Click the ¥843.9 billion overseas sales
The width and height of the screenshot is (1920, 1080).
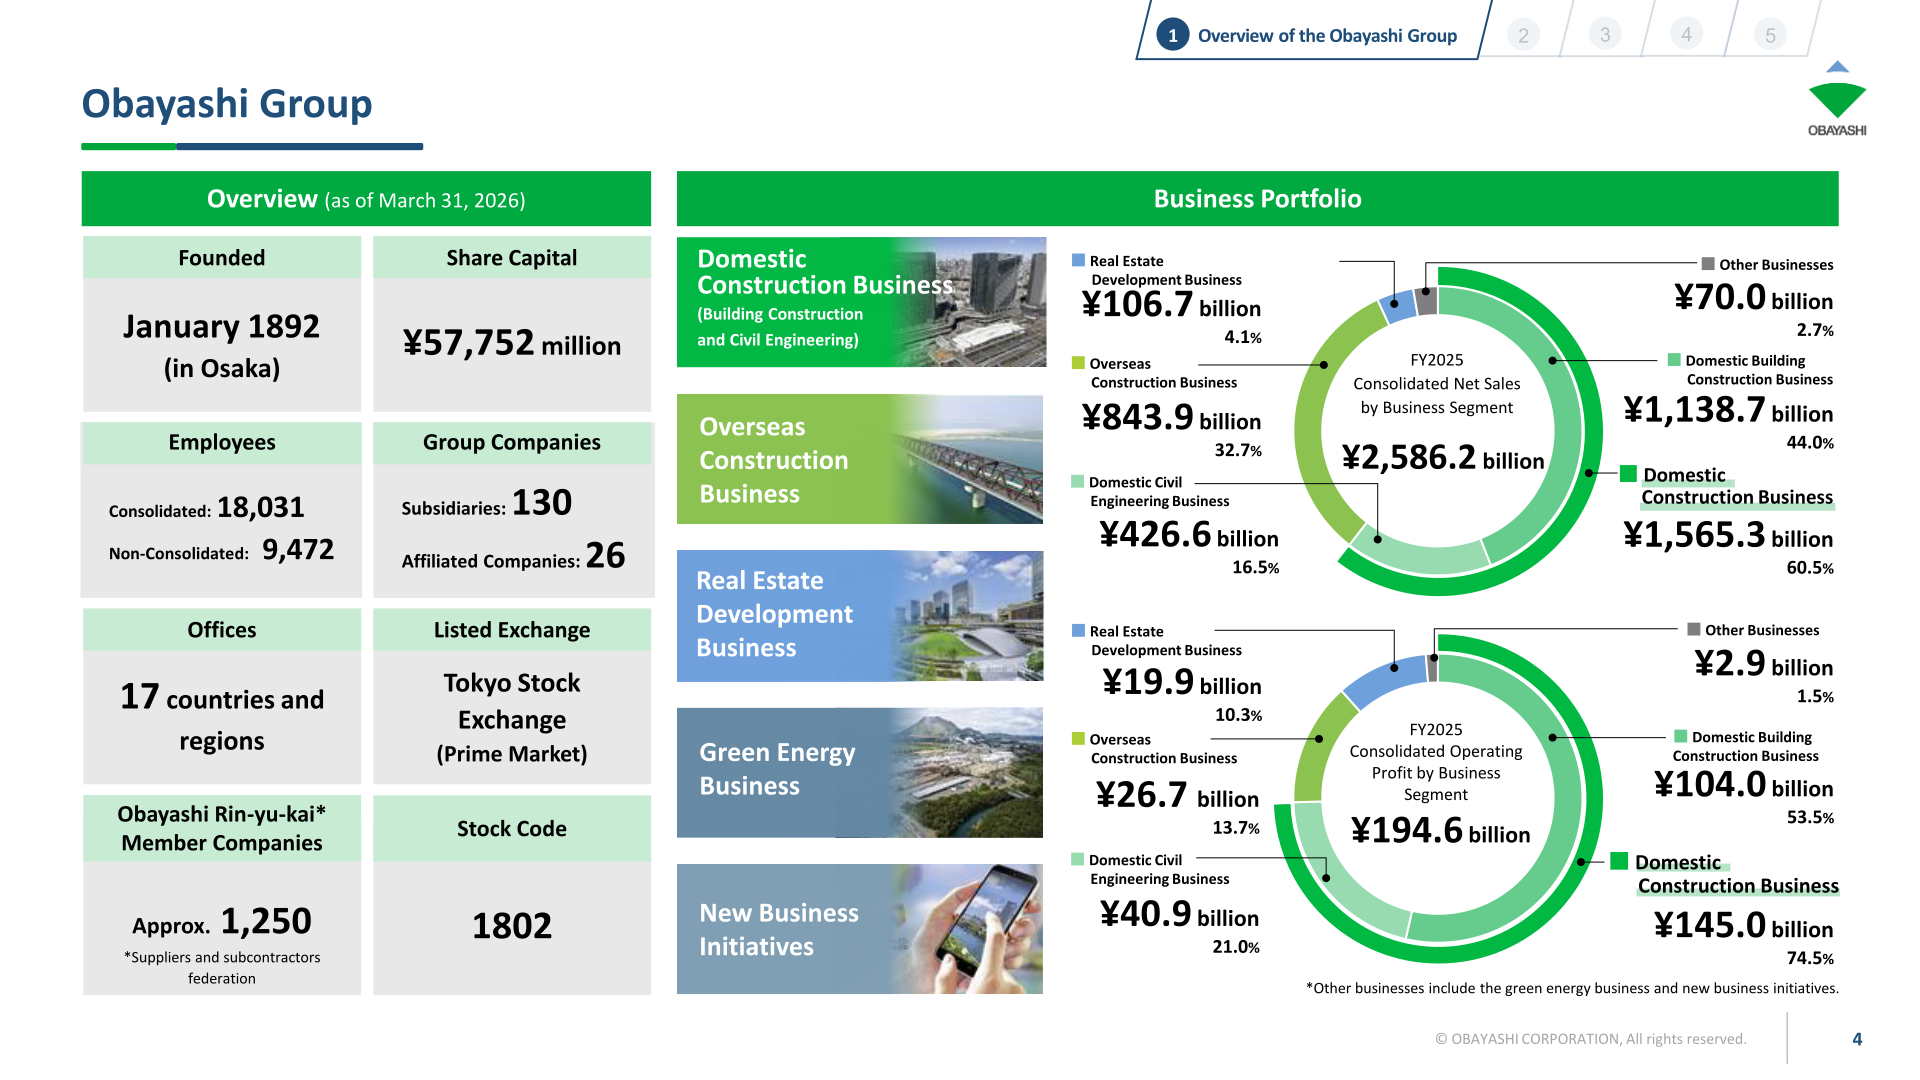1171,417
